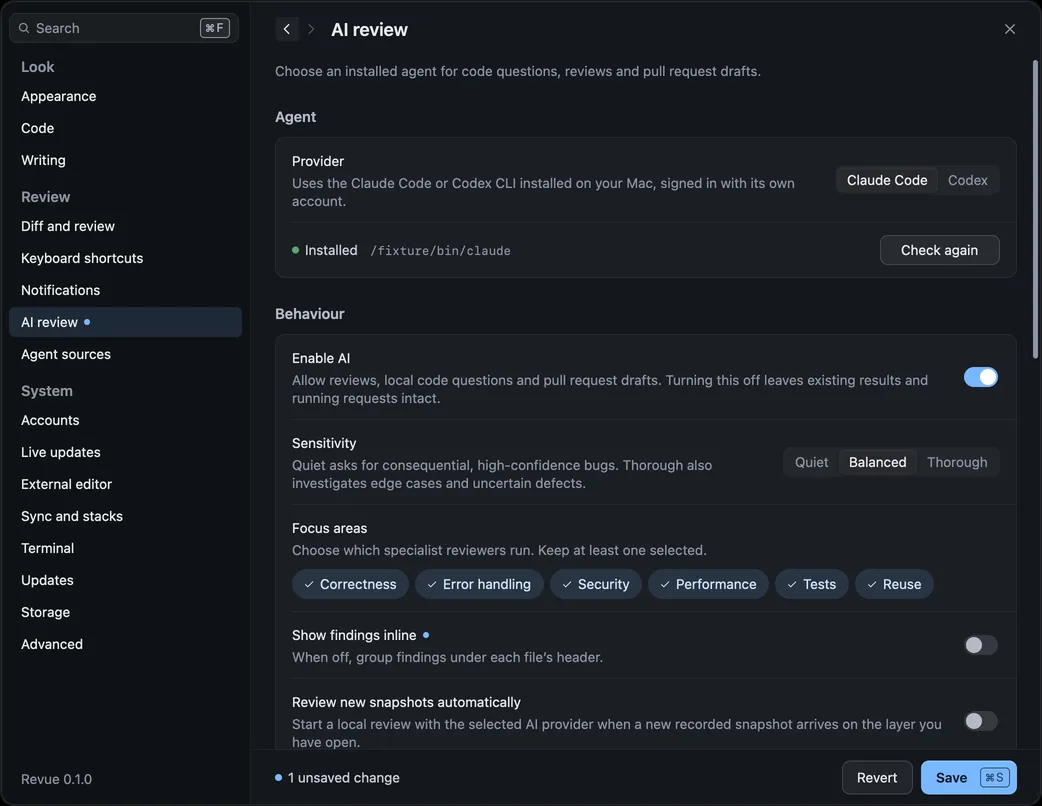The image size is (1042, 806).
Task: Open Updates settings
Action: 125,580
